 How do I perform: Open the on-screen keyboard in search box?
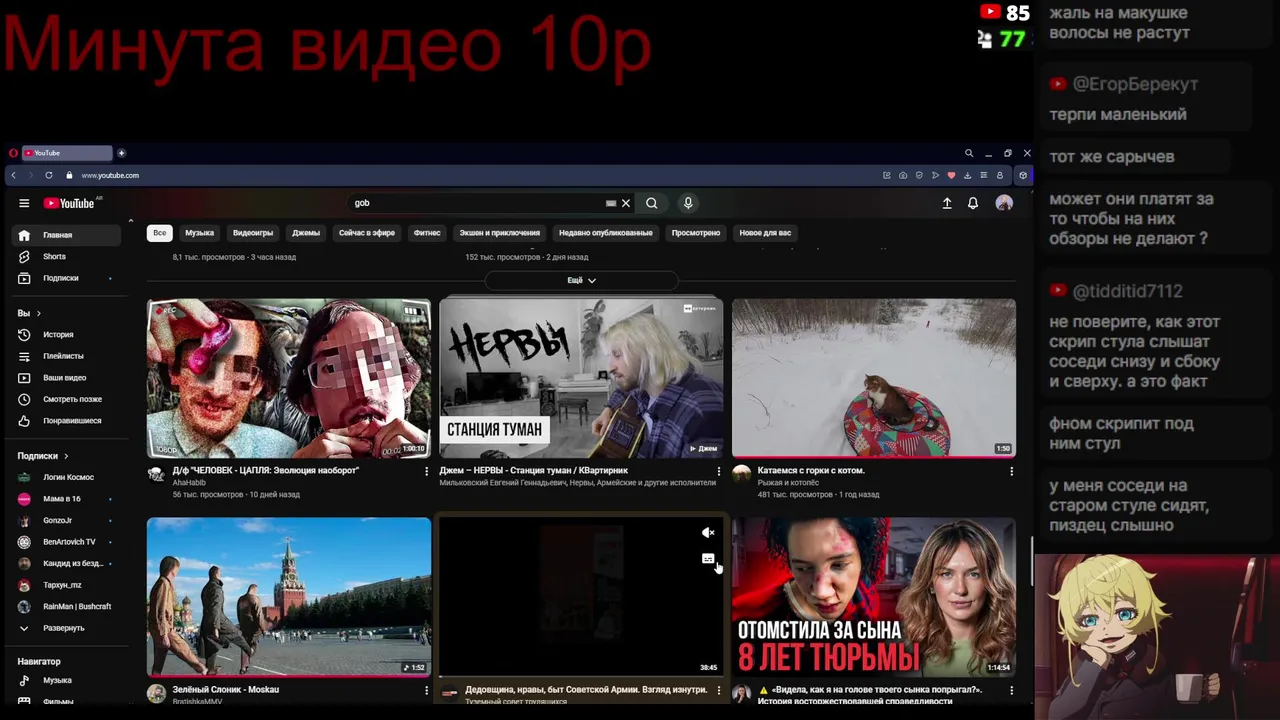coord(611,203)
